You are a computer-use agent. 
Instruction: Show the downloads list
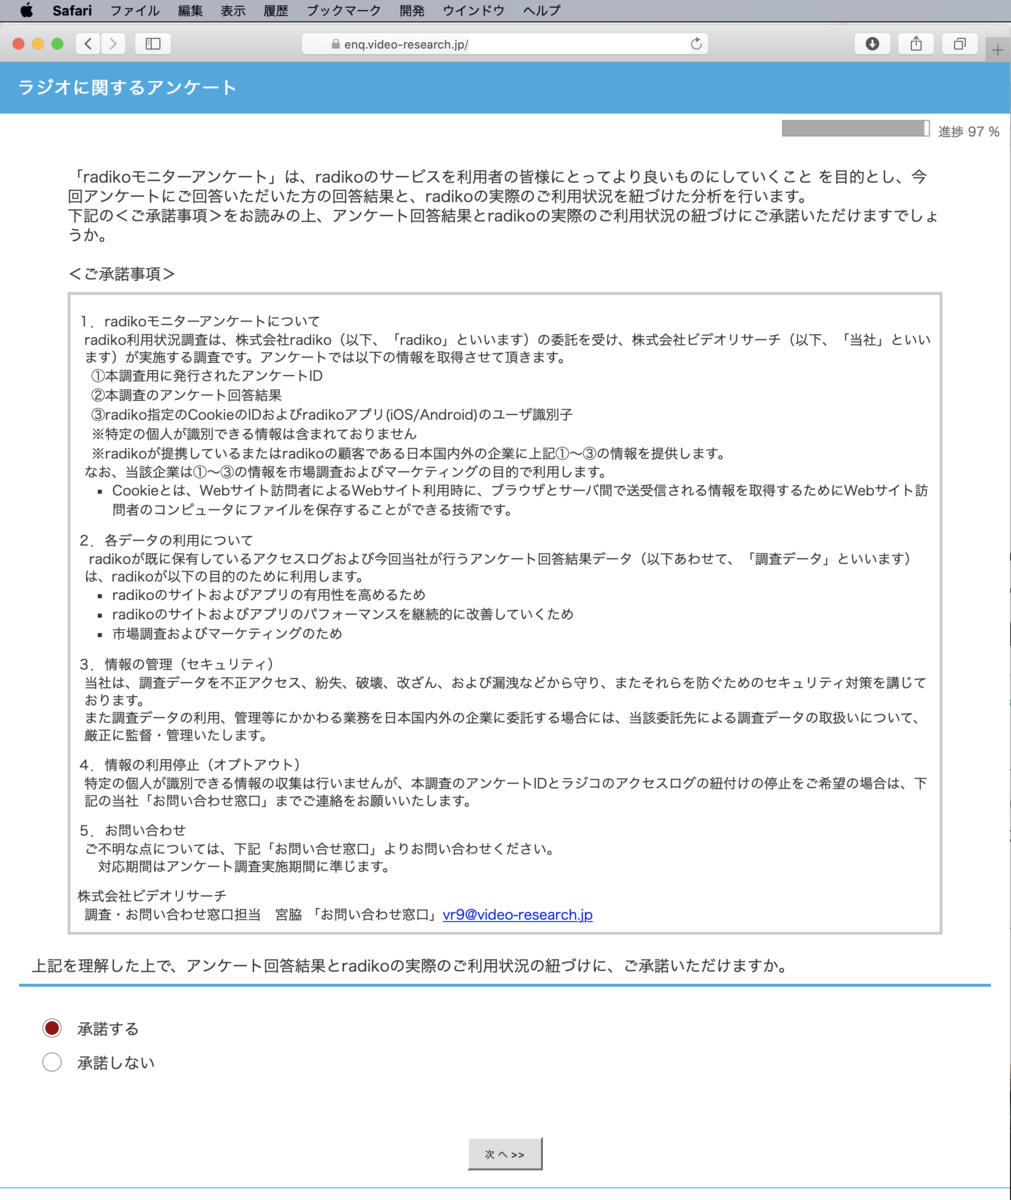872,44
